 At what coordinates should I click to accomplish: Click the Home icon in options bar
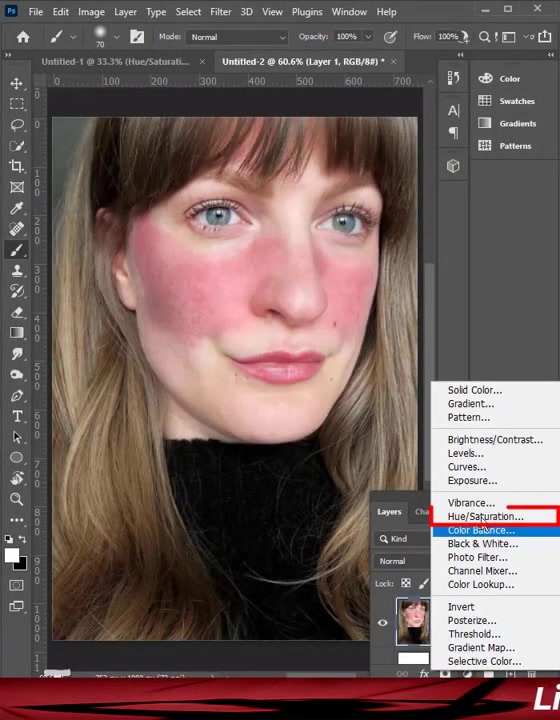click(22, 37)
